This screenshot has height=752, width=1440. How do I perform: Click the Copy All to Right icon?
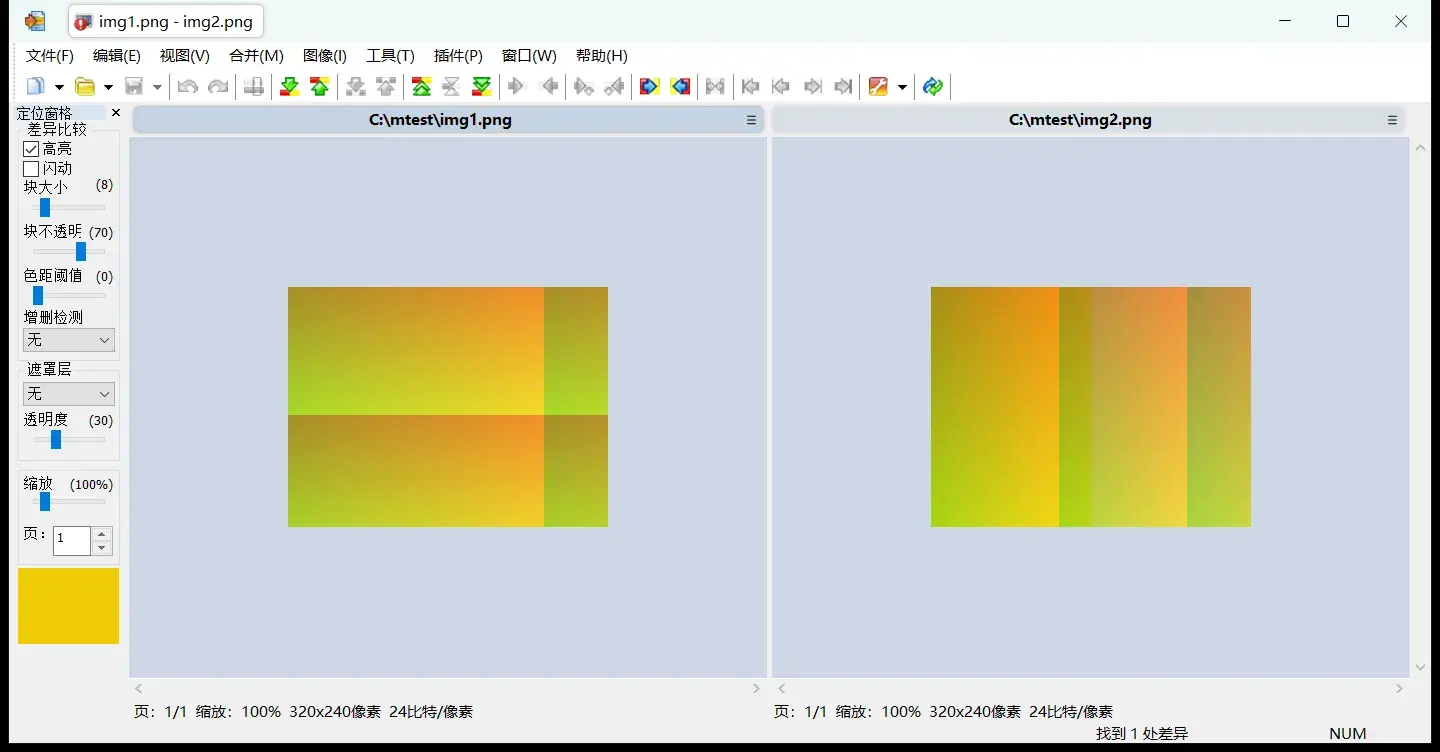[650, 87]
